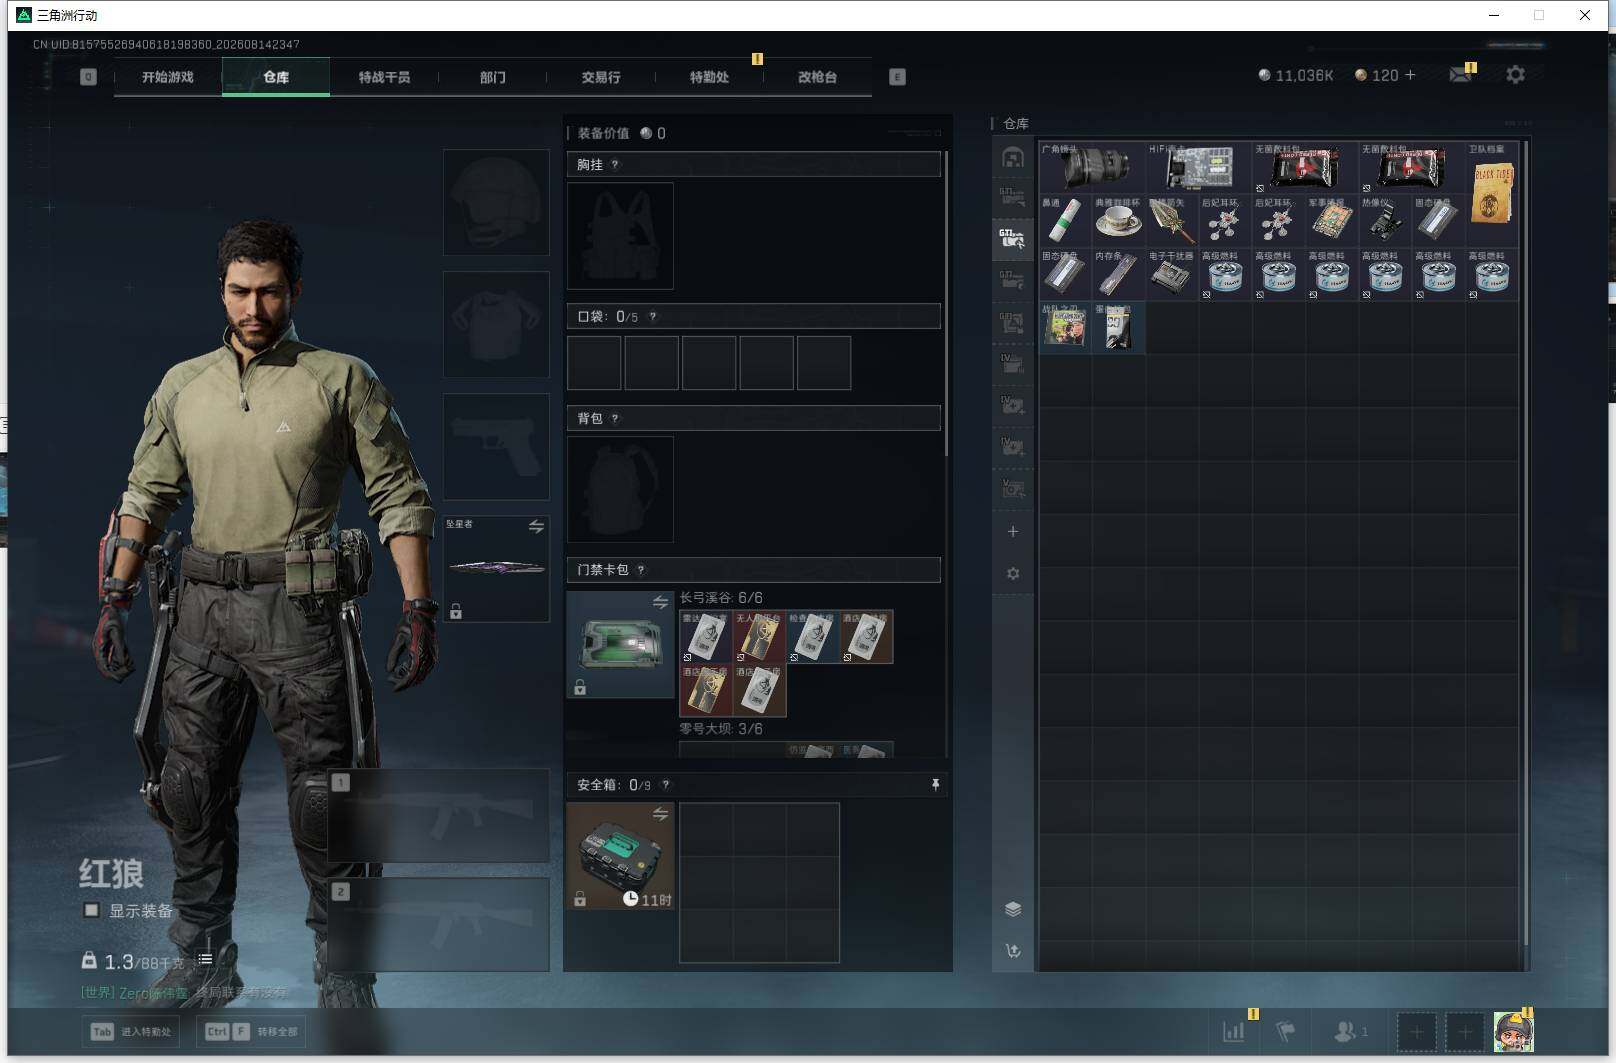1616x1063 pixels.
Task: Show help for 门禁卡包 question mark
Action: point(641,570)
